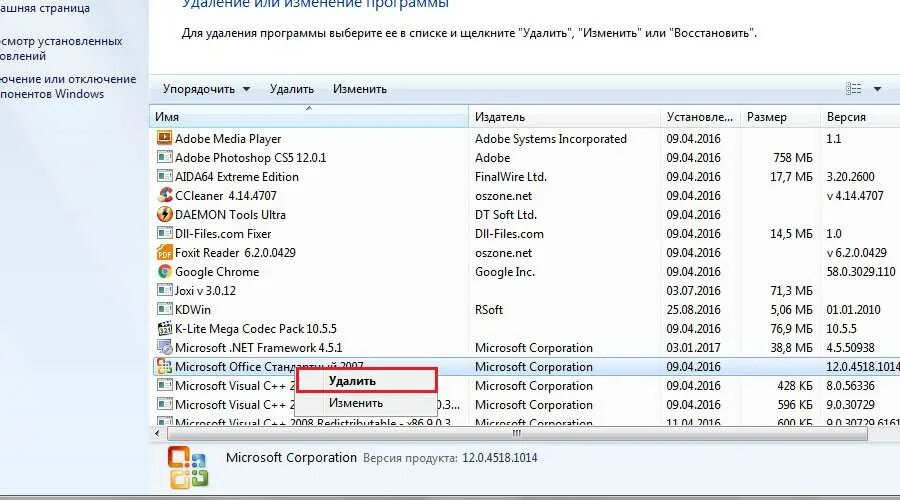Click the 25.08.2016 install date cell

693,309
